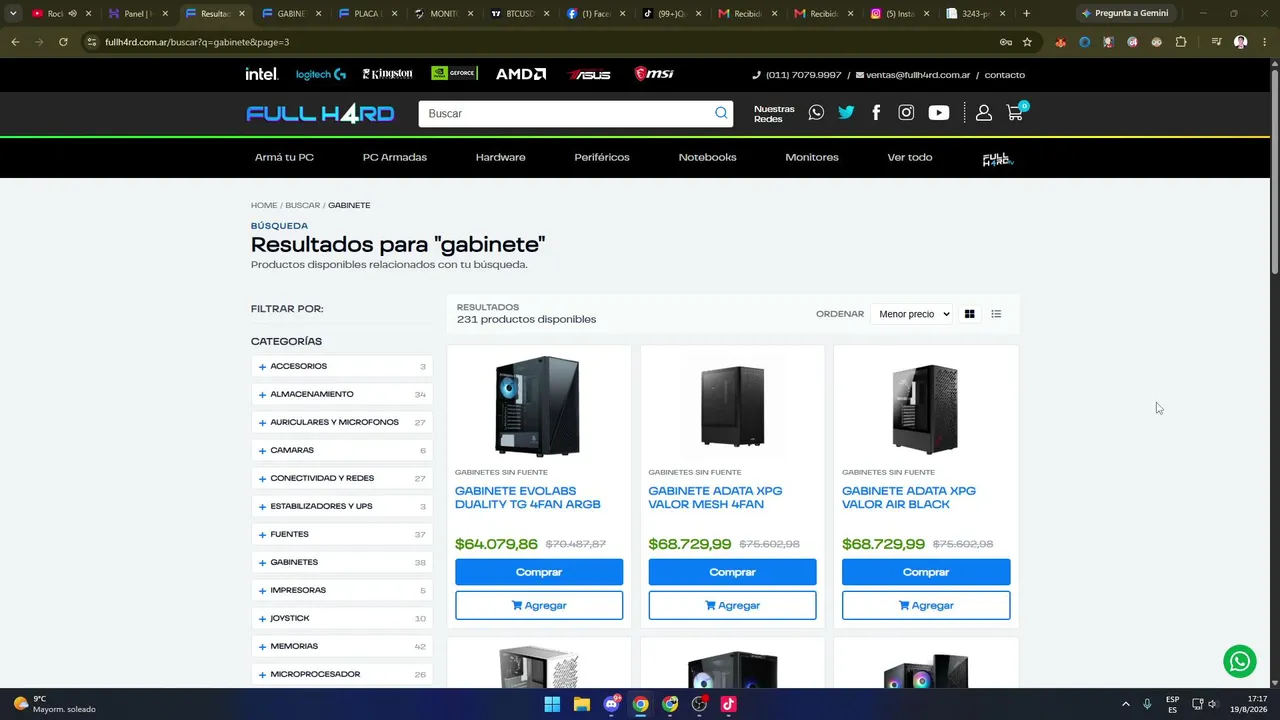Open the floating WhatsApp chat button

[1240, 661]
